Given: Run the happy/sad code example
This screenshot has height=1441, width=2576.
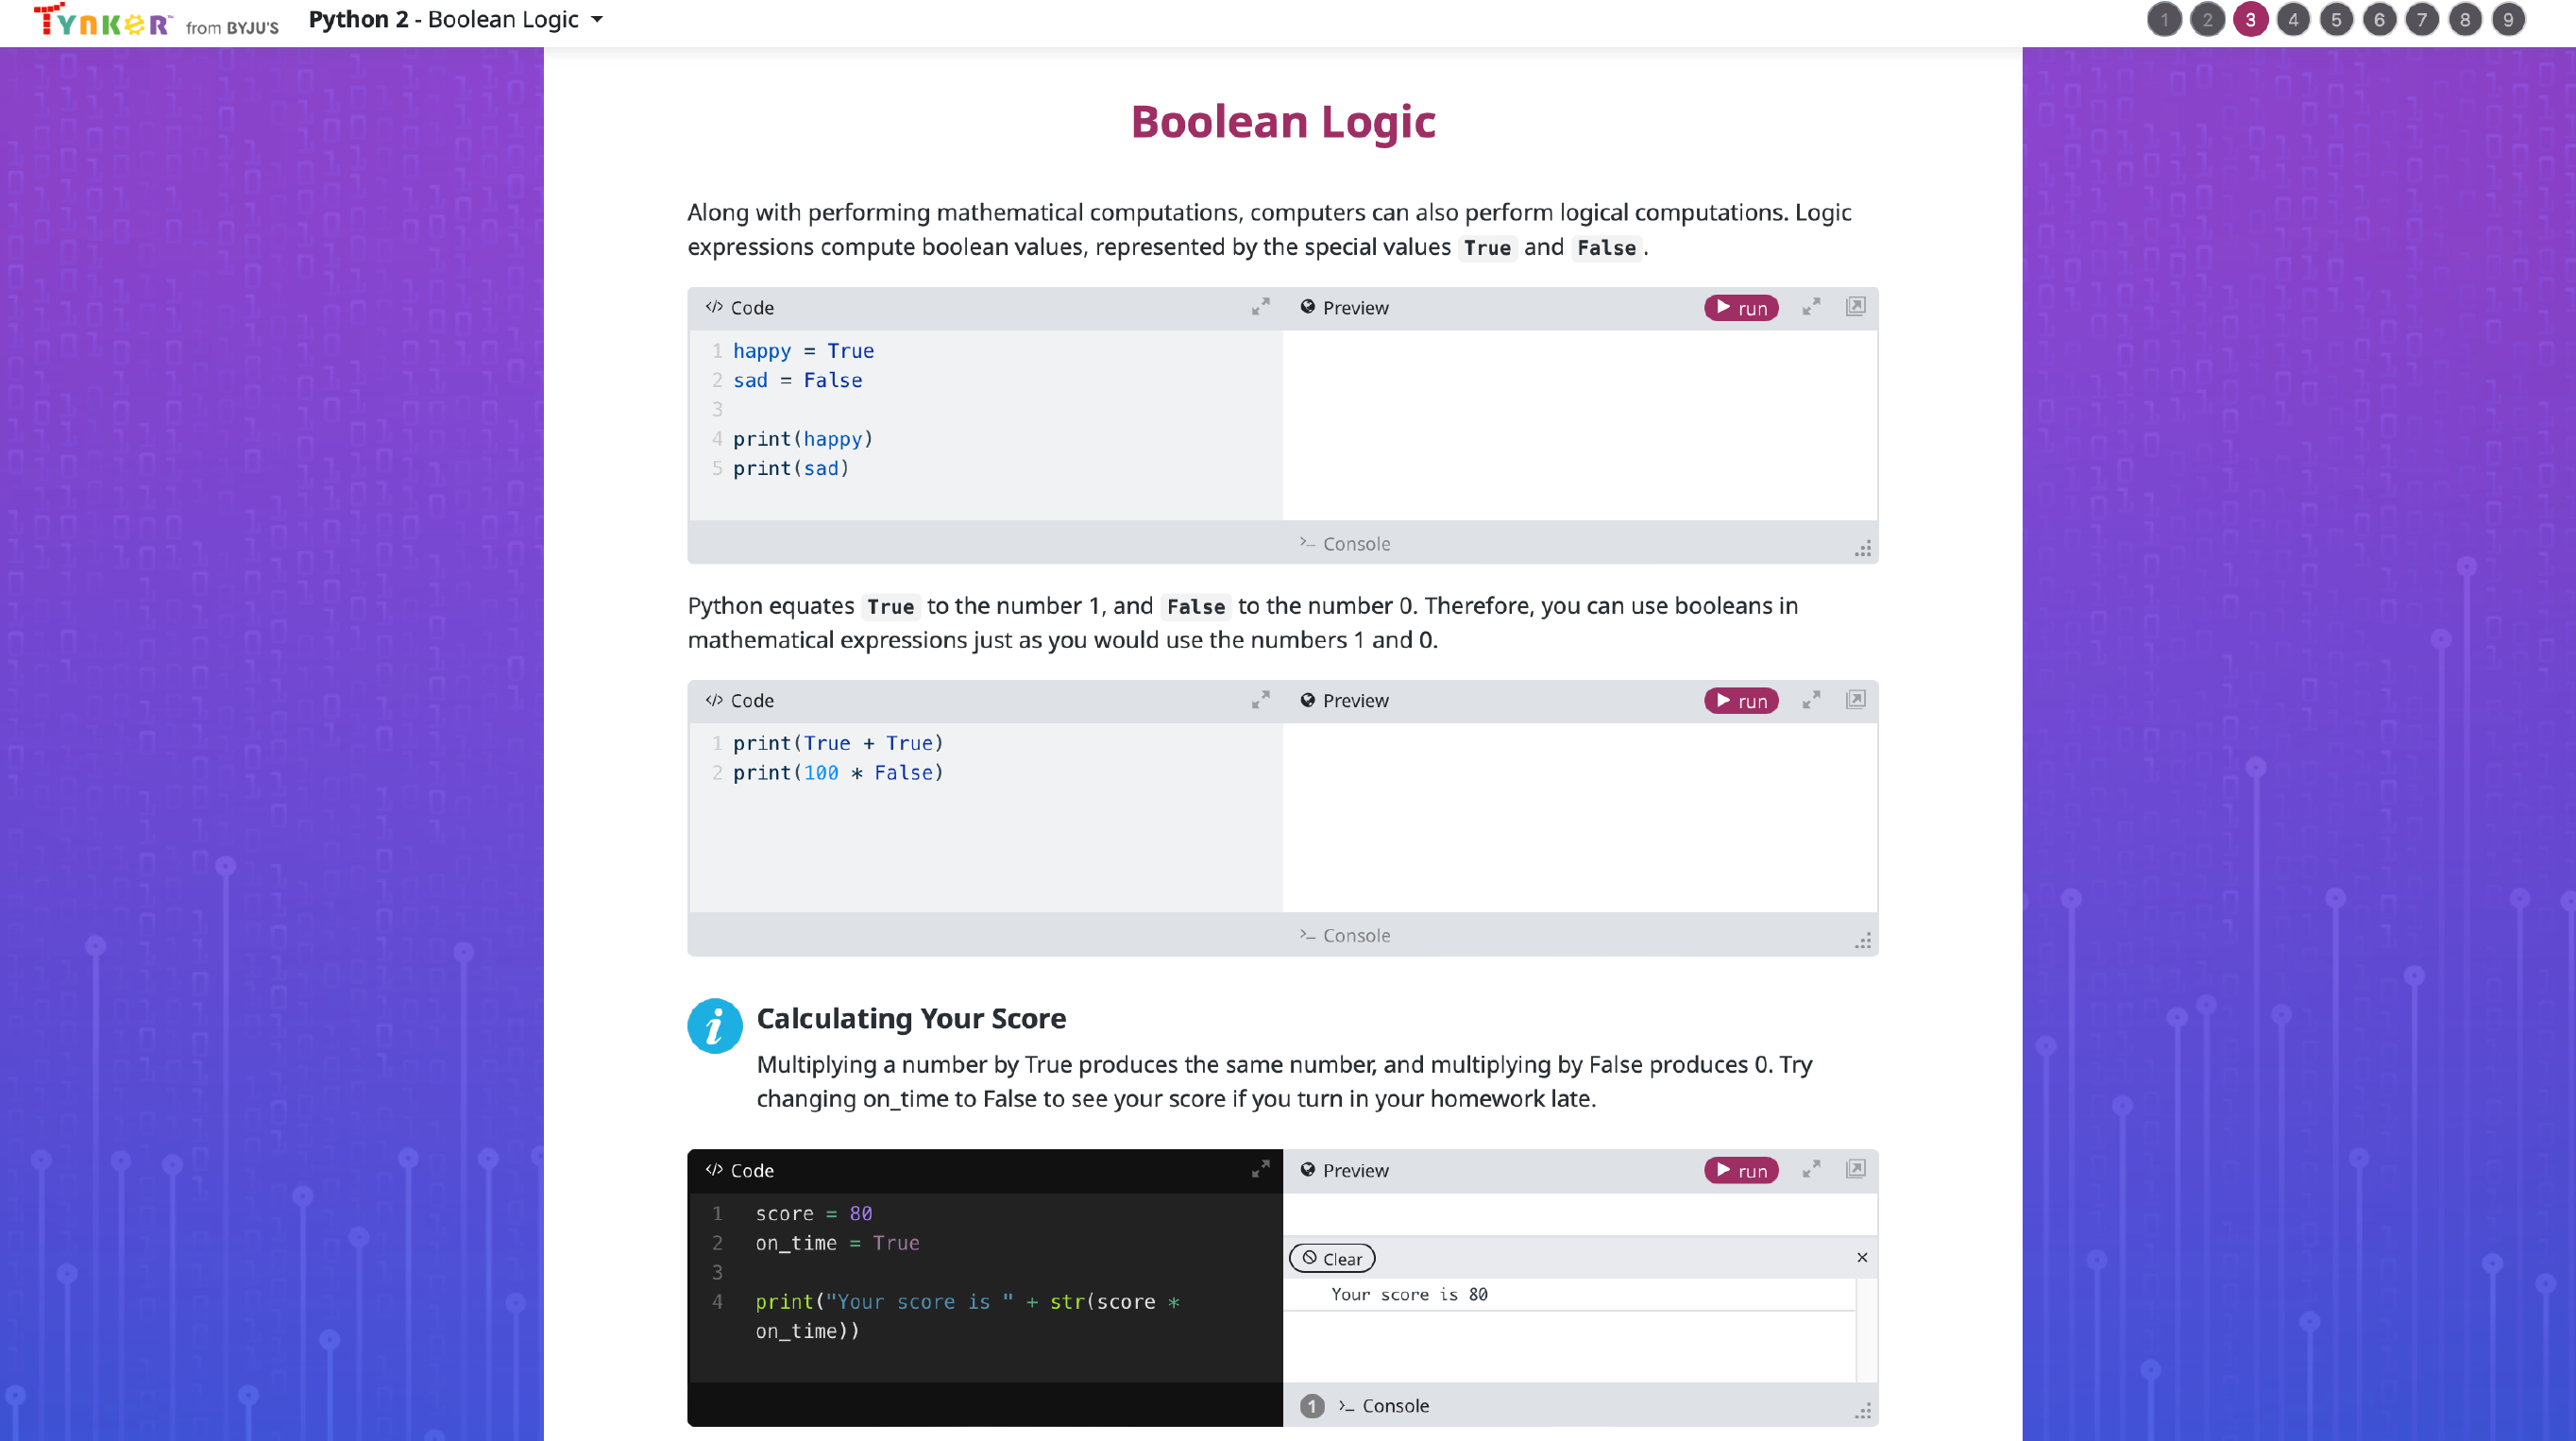Looking at the screenshot, I should point(1741,308).
